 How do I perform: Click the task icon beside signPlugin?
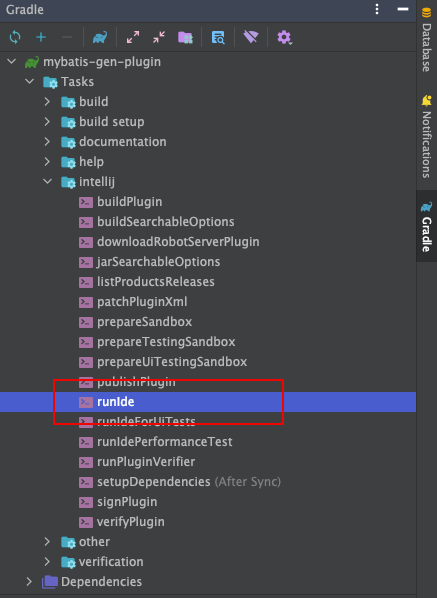coord(86,502)
